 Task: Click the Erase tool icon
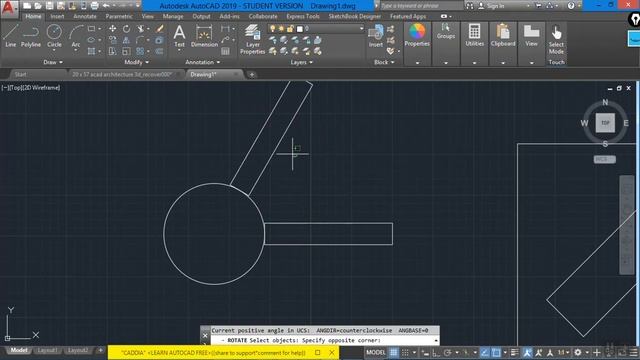point(160,29)
